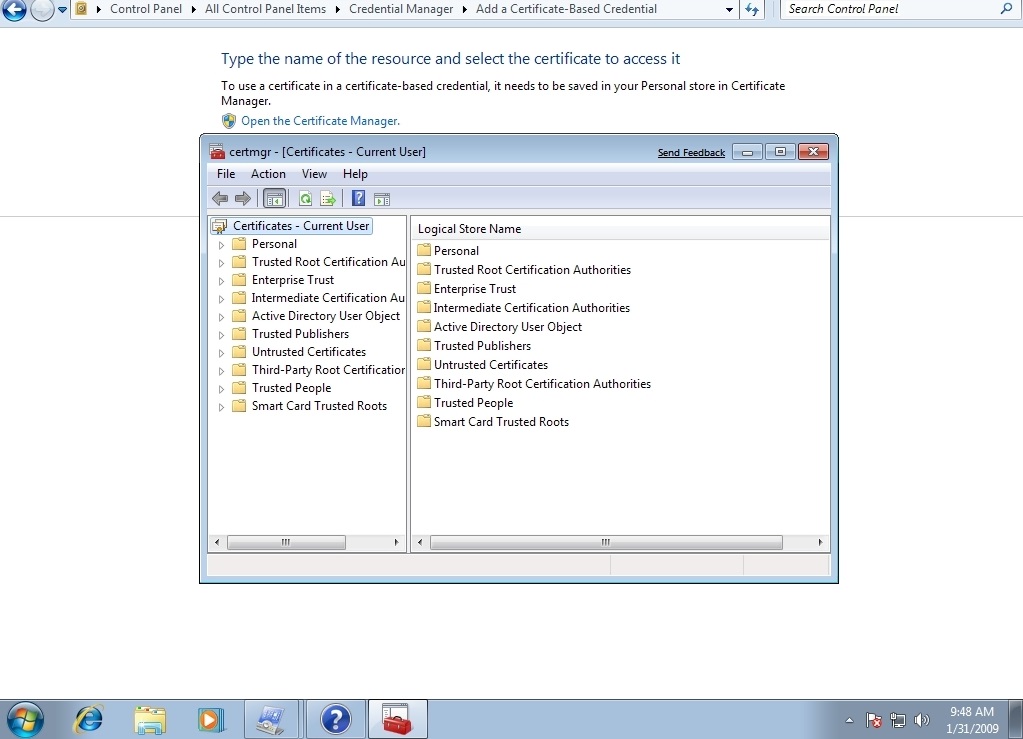Open Internet Explorer from the taskbar
The height and width of the screenshot is (739, 1023).
pos(89,718)
